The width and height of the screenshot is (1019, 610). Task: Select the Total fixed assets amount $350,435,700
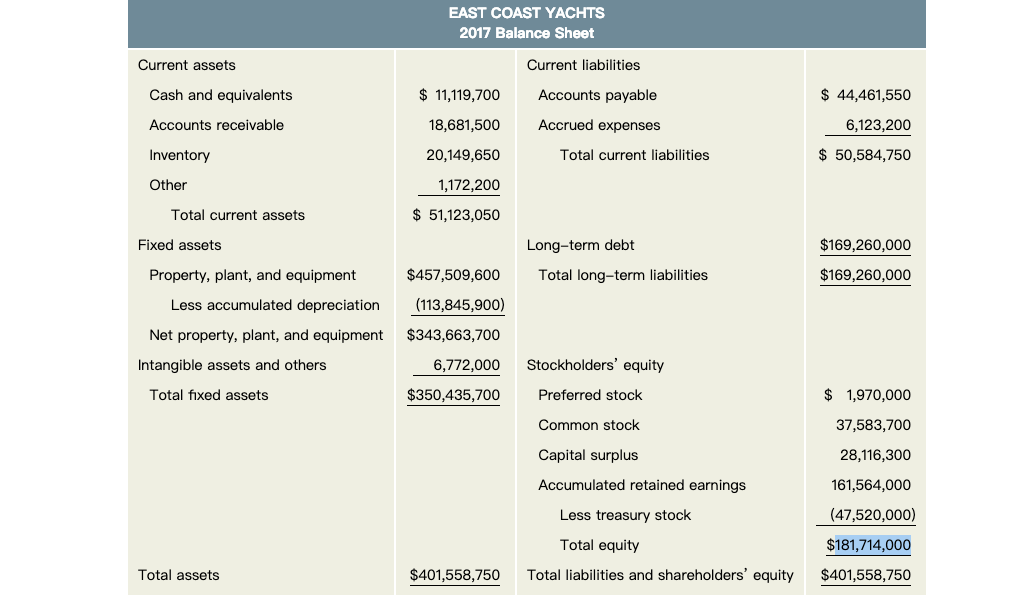coord(453,395)
